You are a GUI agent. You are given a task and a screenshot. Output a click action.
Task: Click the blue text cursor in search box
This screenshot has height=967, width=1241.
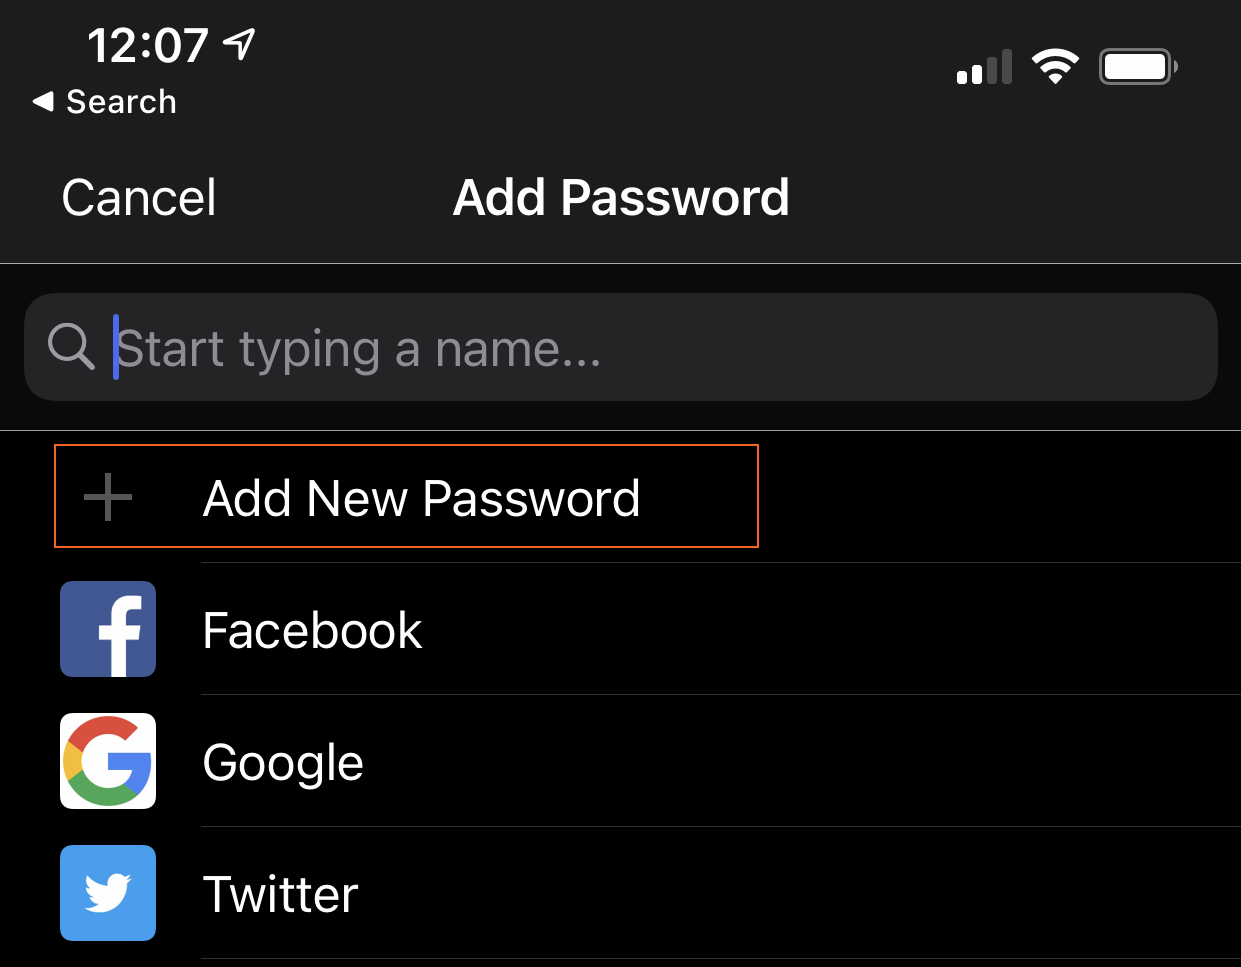[116, 347]
